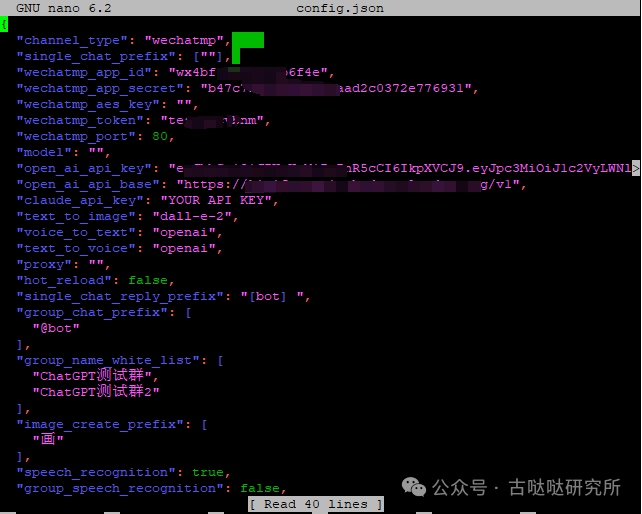Click the "GNU nano 6.2" title text

coord(64,8)
